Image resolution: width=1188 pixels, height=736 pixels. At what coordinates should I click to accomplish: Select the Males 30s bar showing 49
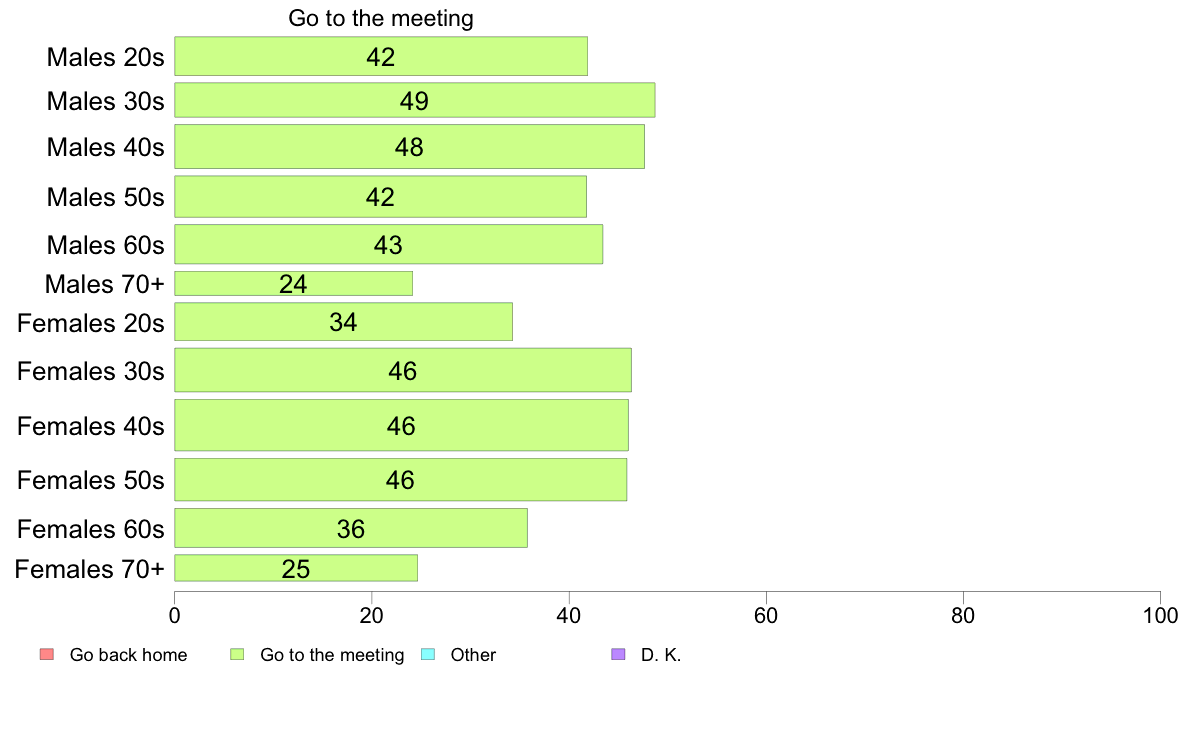pyautogui.click(x=414, y=100)
